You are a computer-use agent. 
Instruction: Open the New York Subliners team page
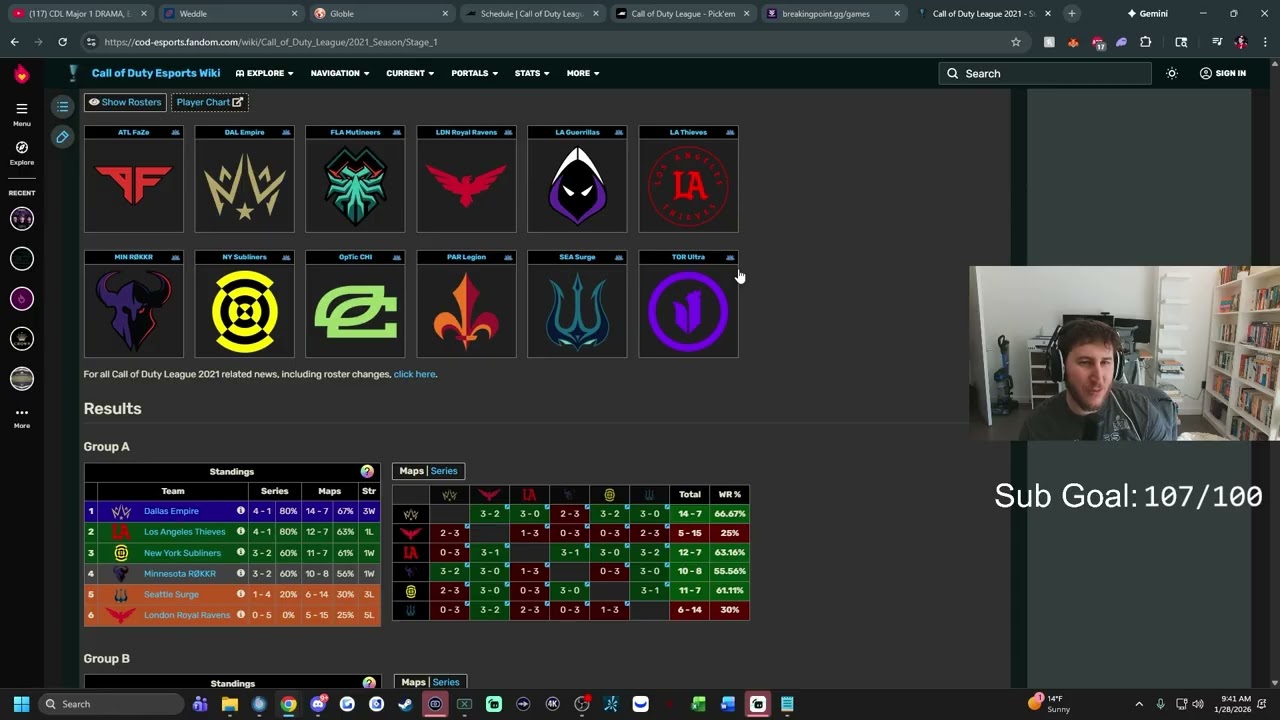(x=182, y=553)
